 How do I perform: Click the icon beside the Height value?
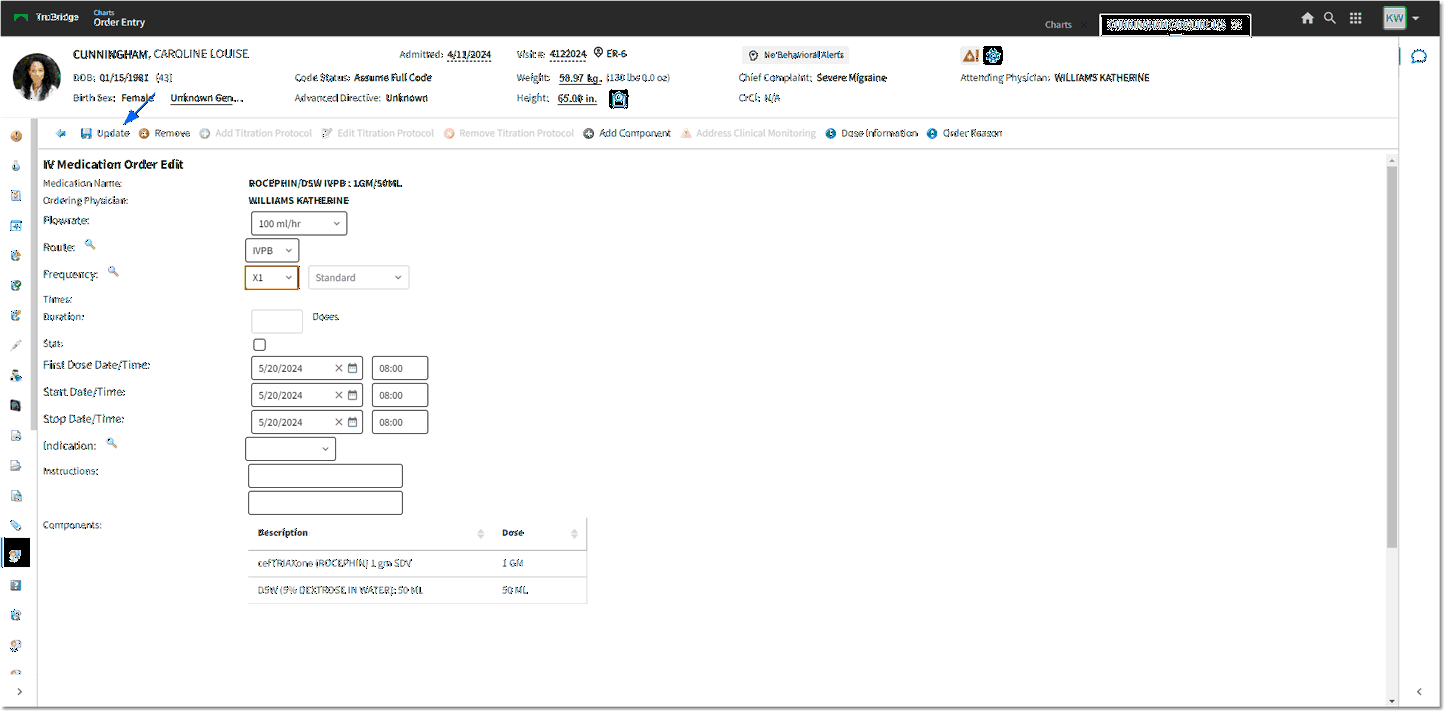pos(619,98)
